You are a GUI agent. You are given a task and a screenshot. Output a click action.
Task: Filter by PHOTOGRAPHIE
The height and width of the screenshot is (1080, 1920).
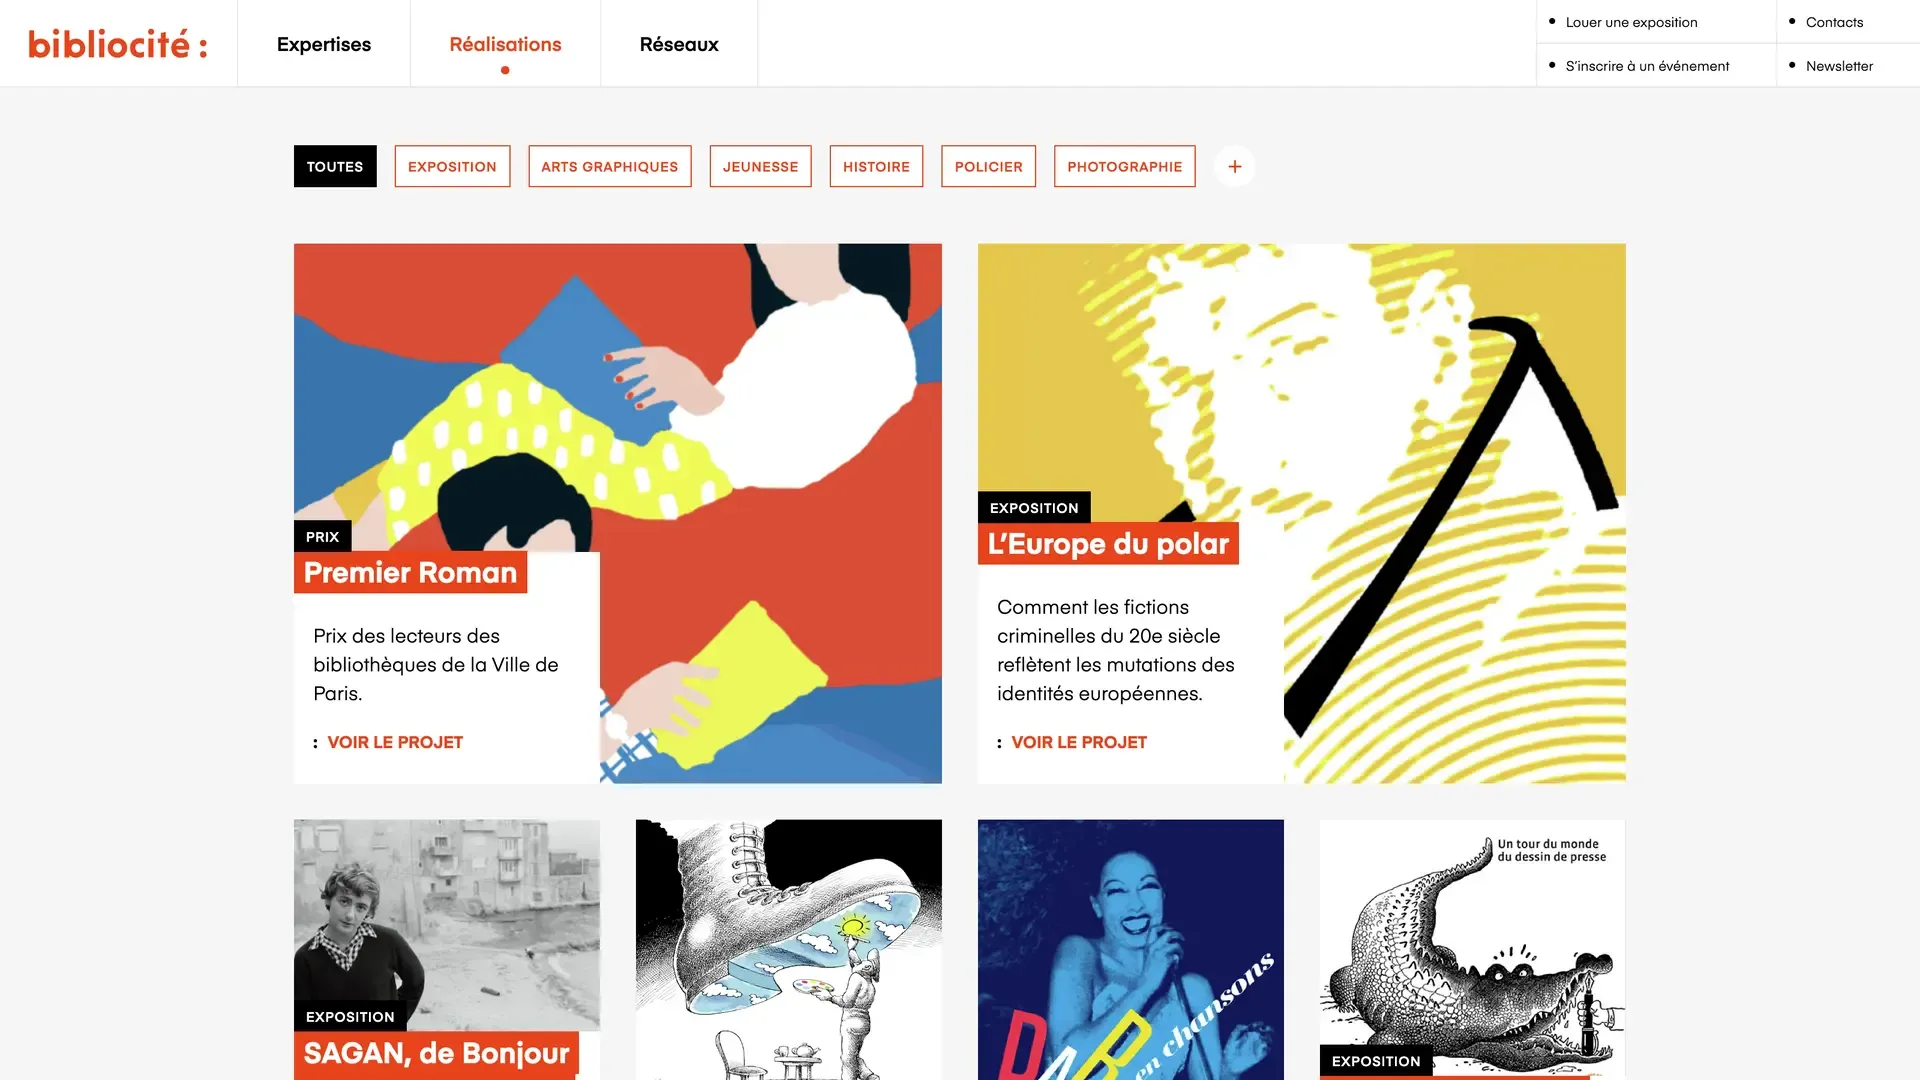(1125, 166)
